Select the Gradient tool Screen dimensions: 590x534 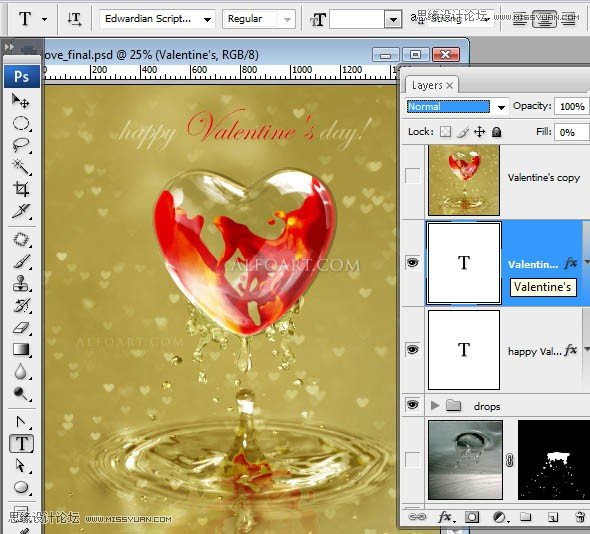21,349
